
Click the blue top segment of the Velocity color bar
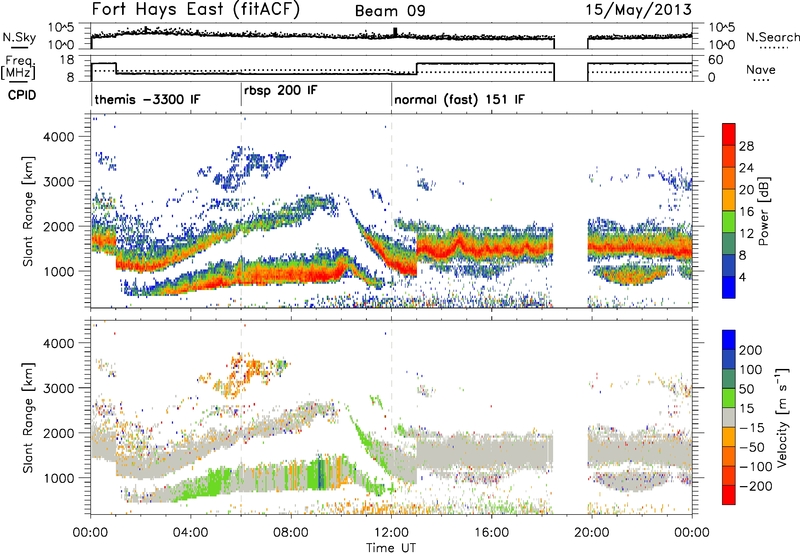click(729, 340)
